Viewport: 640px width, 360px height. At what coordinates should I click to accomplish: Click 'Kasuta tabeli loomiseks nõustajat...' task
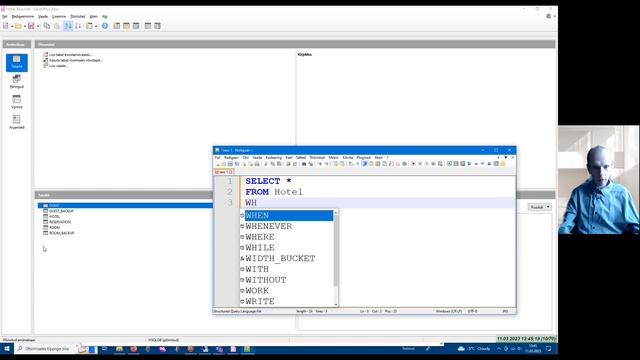pyautogui.click(x=72, y=60)
